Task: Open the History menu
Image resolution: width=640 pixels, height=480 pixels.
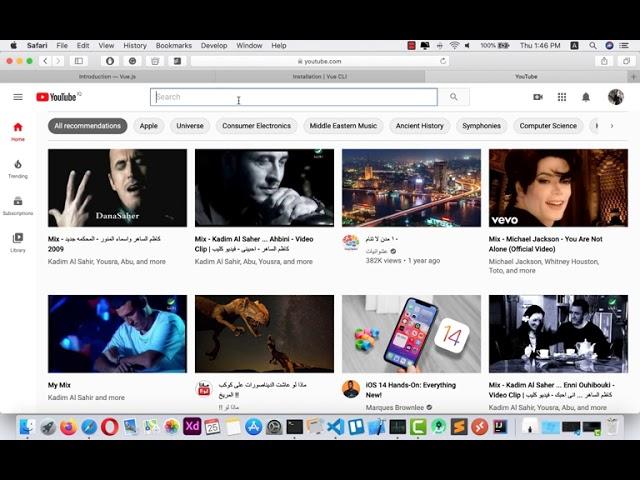Action: click(x=135, y=46)
